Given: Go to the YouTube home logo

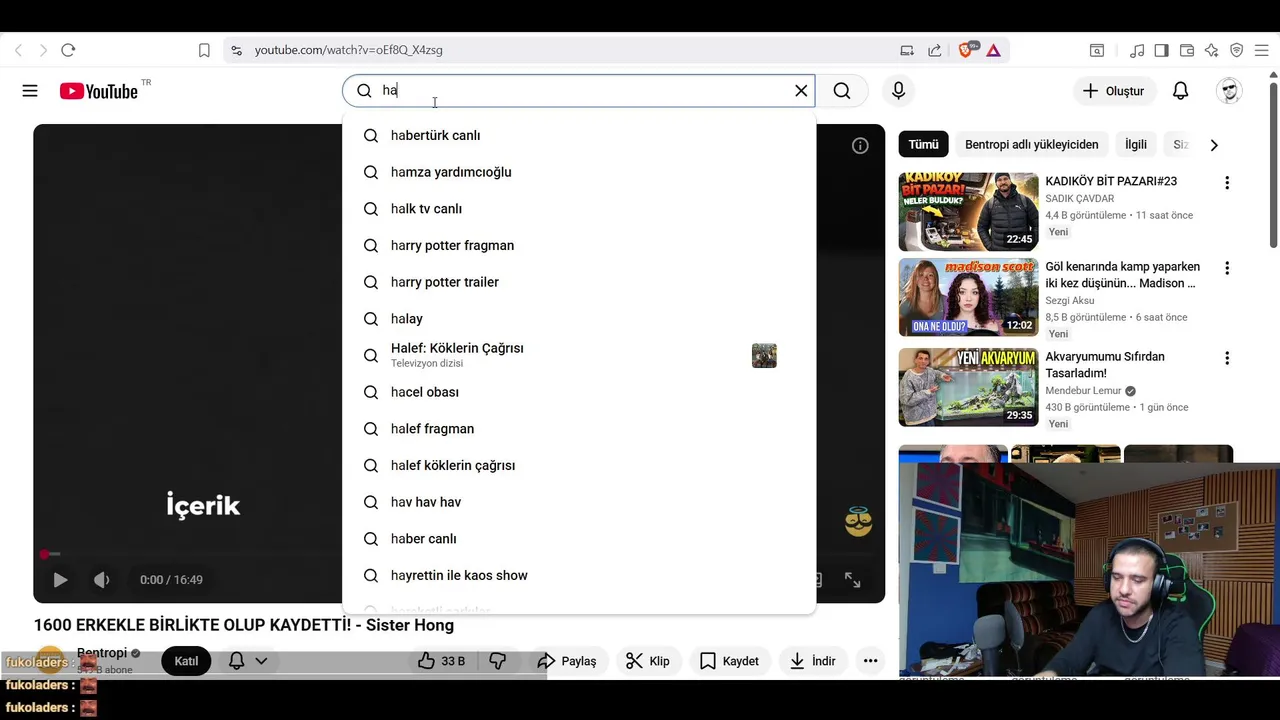Looking at the screenshot, I should (98, 91).
